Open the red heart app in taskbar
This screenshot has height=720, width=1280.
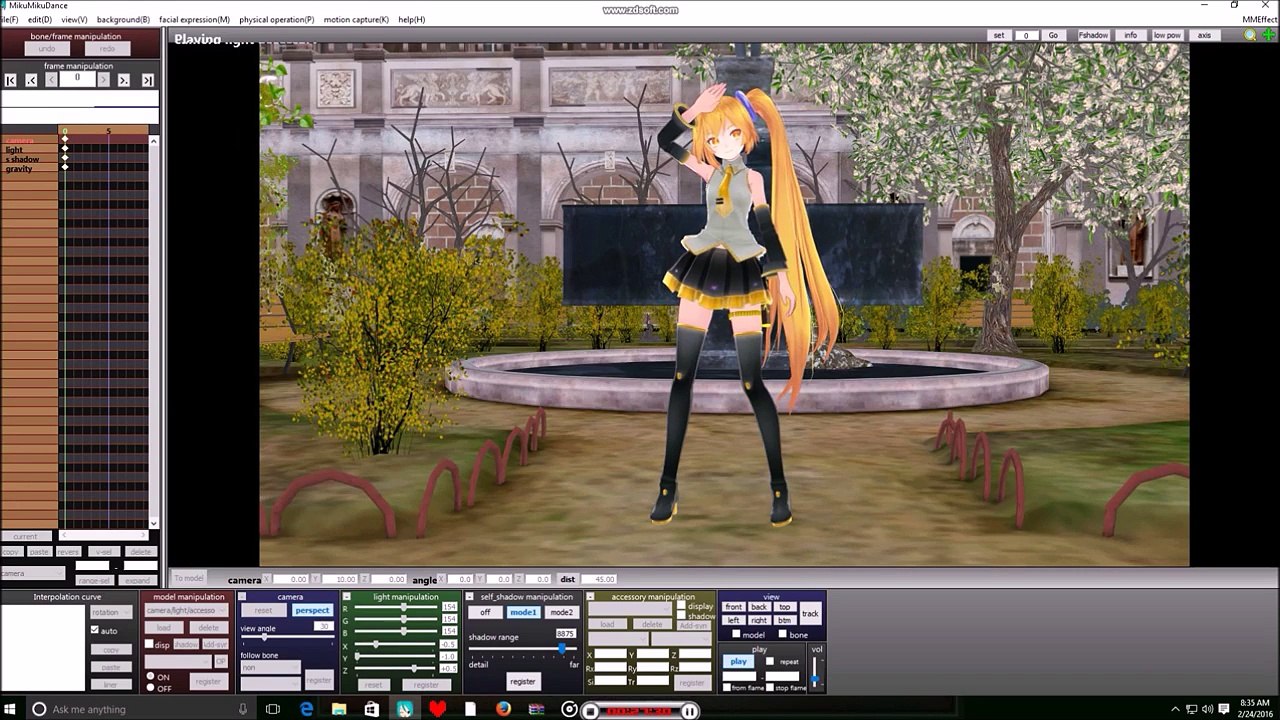coord(437,709)
